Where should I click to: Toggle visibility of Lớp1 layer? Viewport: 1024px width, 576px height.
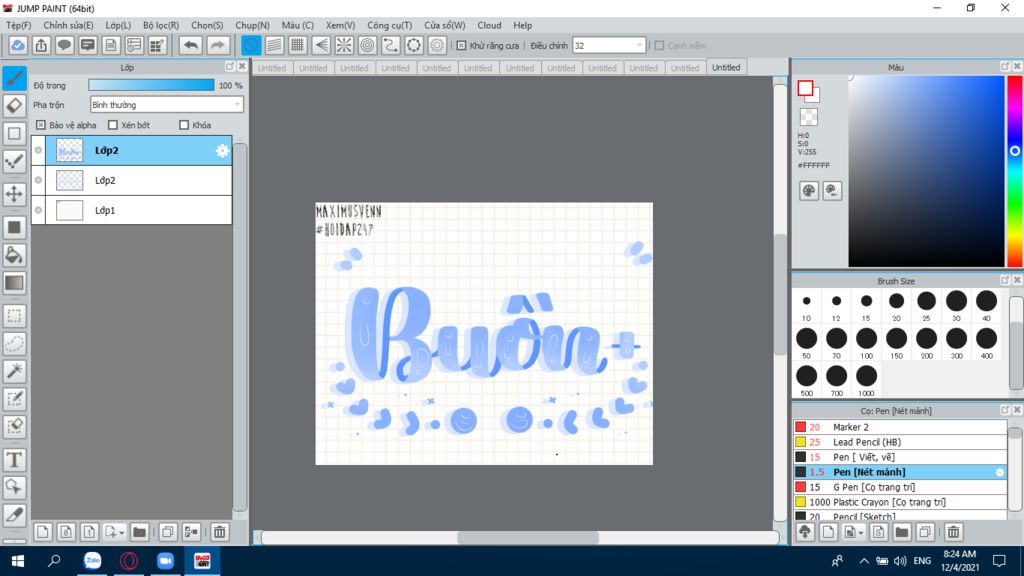(39, 210)
